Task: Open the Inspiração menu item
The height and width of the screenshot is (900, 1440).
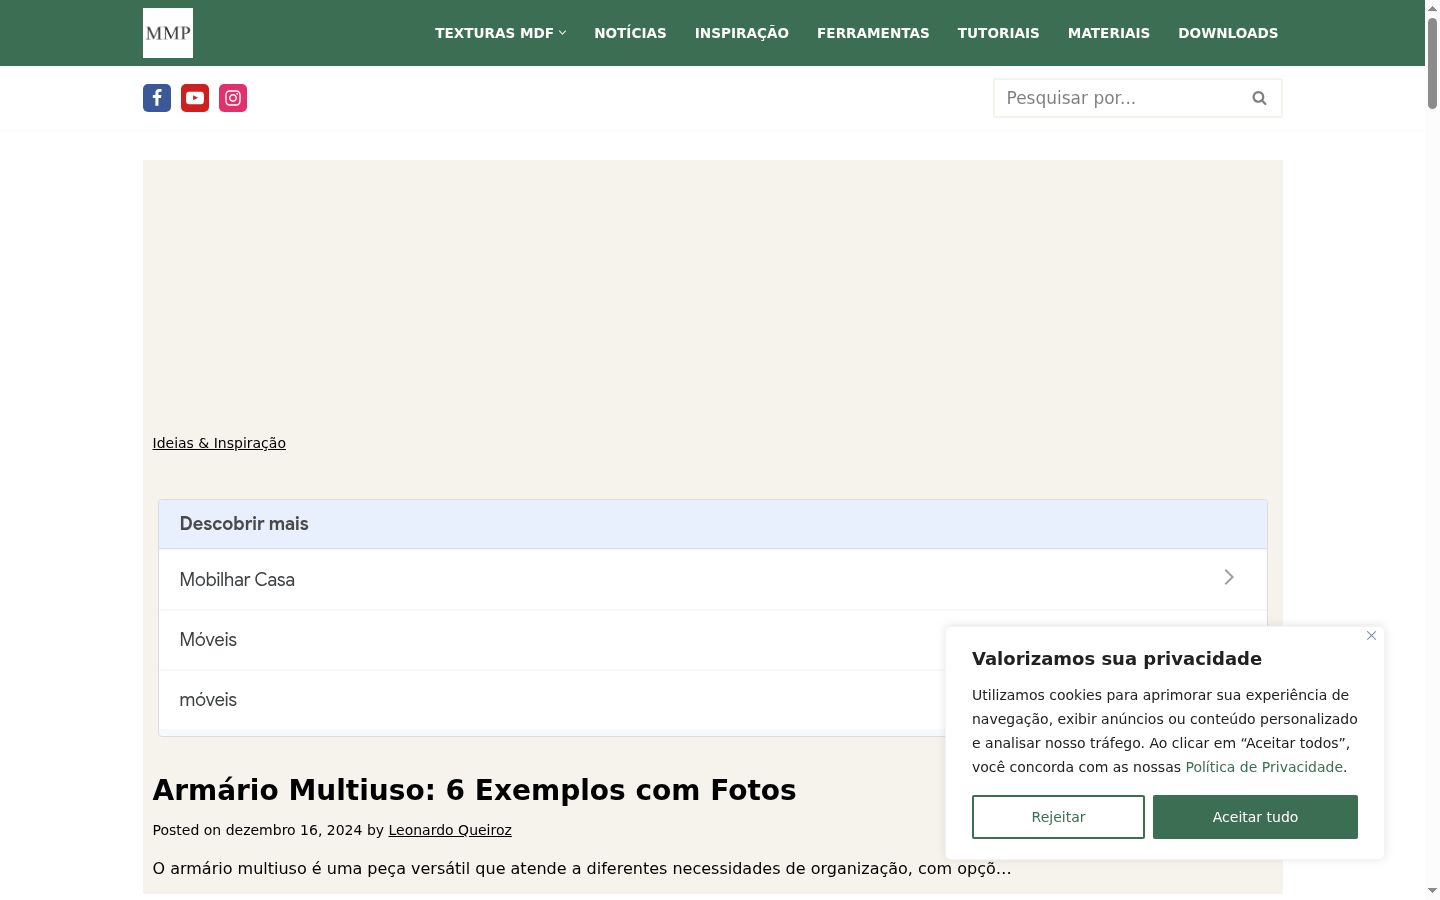Action: point(742,33)
